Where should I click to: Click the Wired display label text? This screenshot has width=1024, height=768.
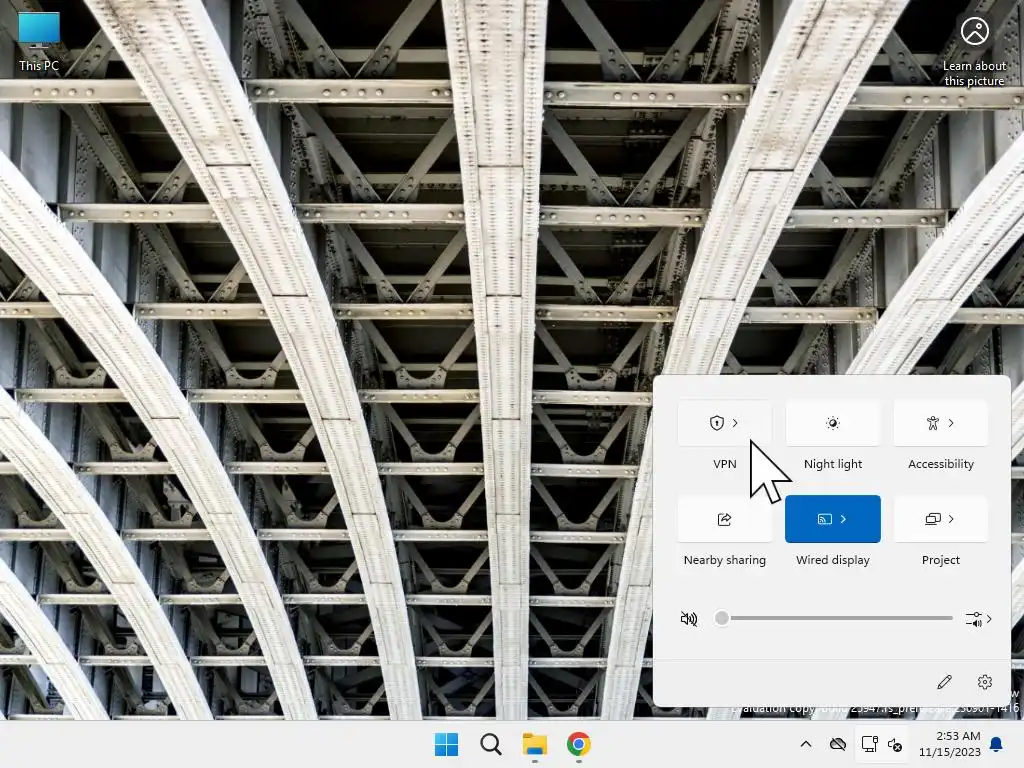(x=833, y=560)
